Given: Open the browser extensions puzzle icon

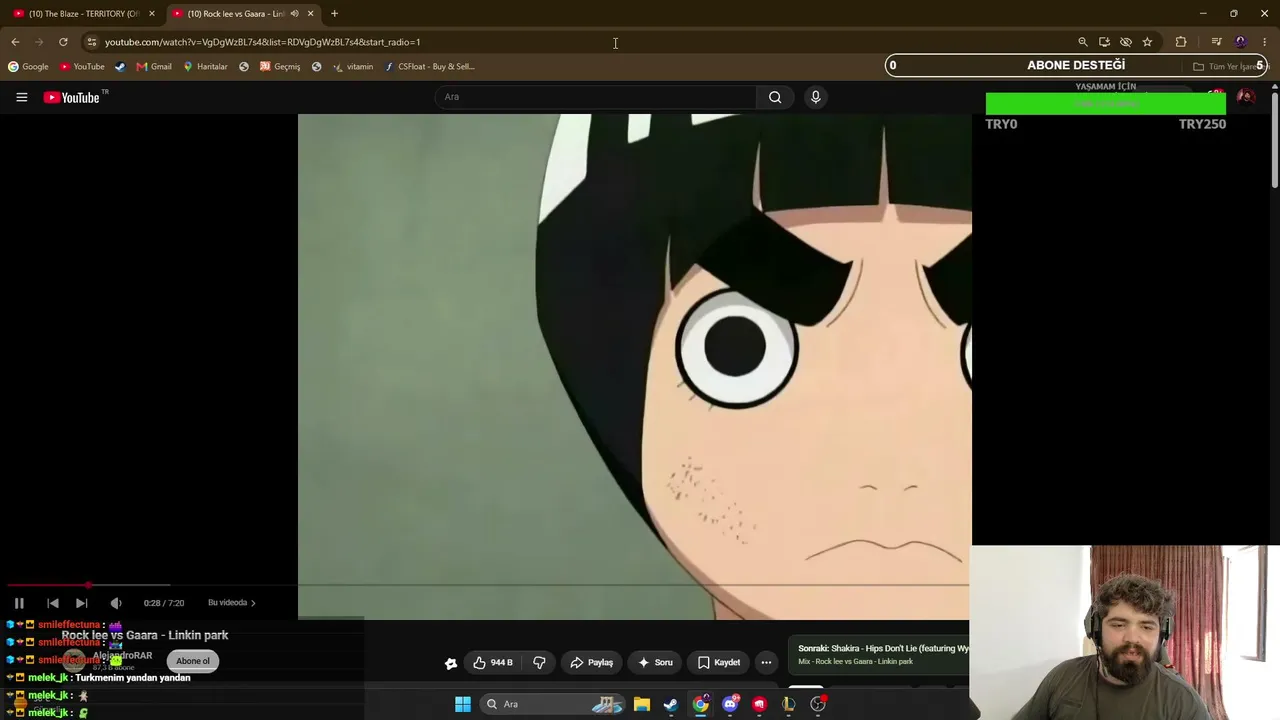Looking at the screenshot, I should [x=1181, y=42].
